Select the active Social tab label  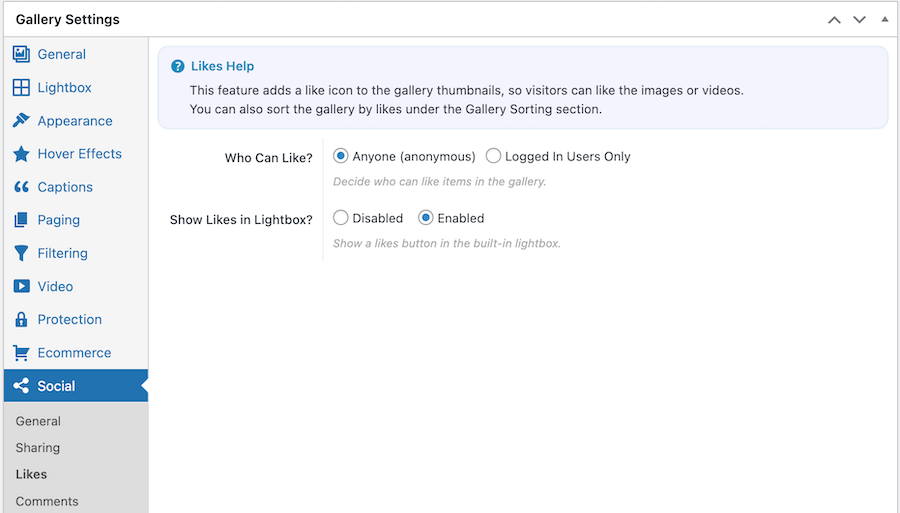56,386
